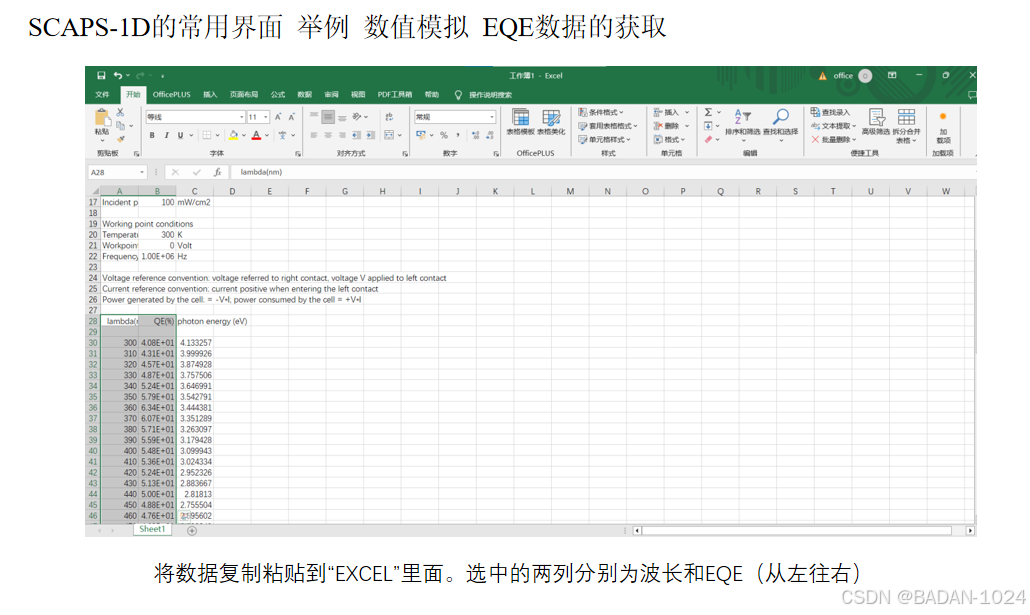Click the Increase Indent icon
The height and width of the screenshot is (615, 1030).
pyautogui.click(x=370, y=135)
